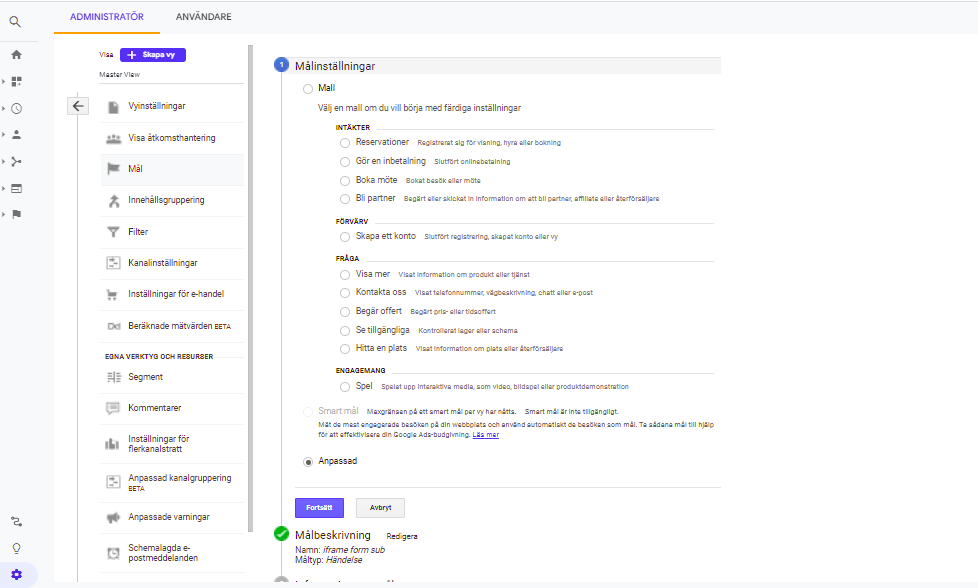Open the Conversions flag icon in sidebar
The width and height of the screenshot is (978, 588).
[x=16, y=214]
